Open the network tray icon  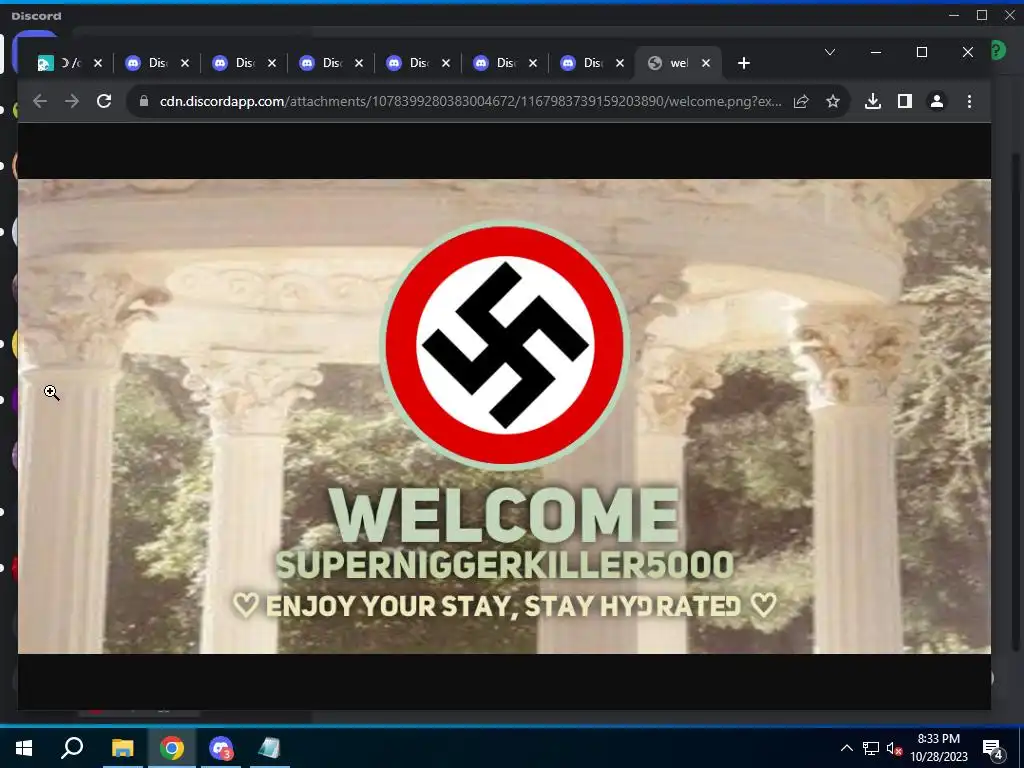871,748
